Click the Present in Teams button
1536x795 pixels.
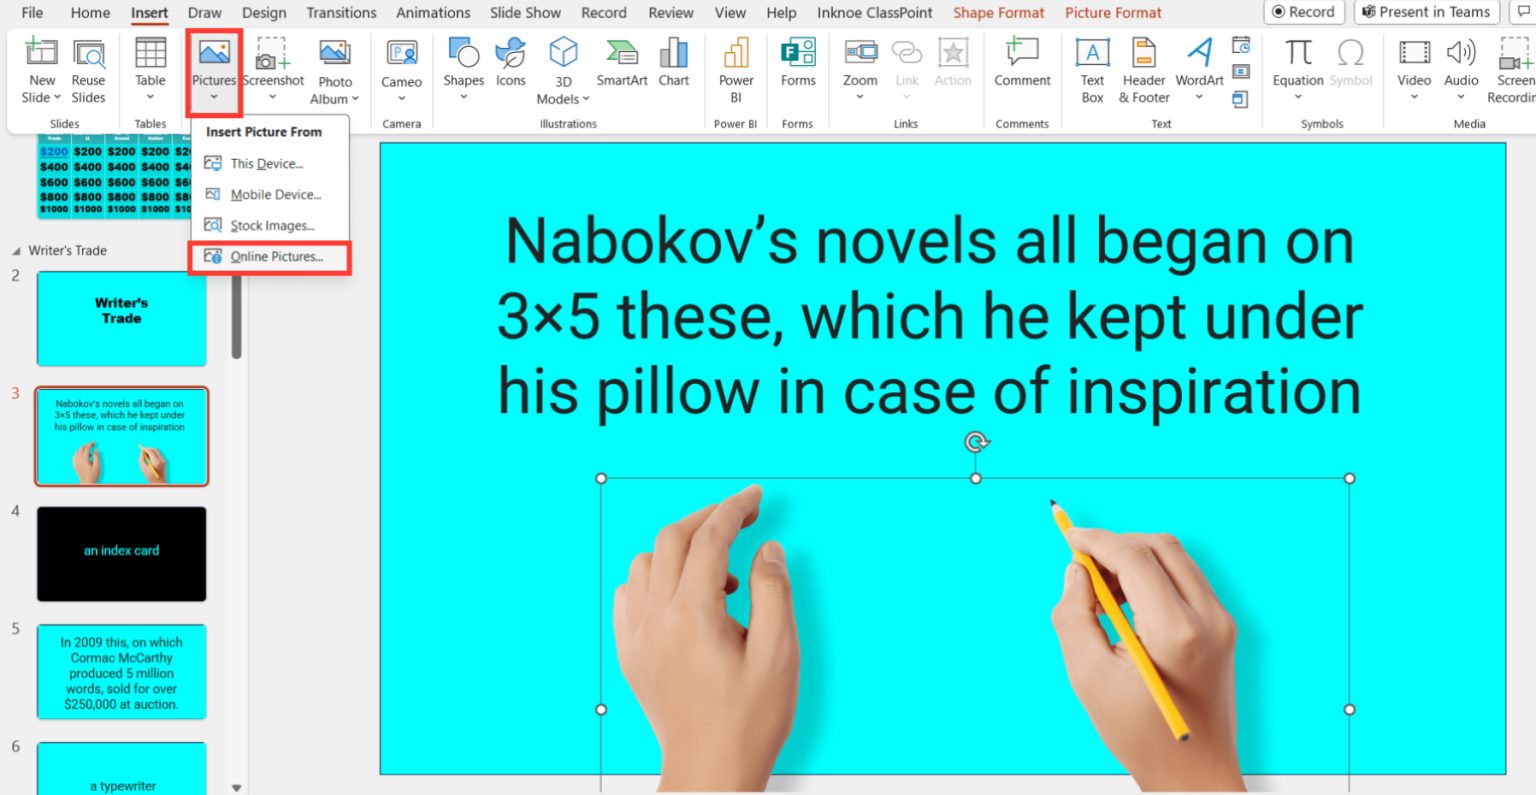[1426, 12]
